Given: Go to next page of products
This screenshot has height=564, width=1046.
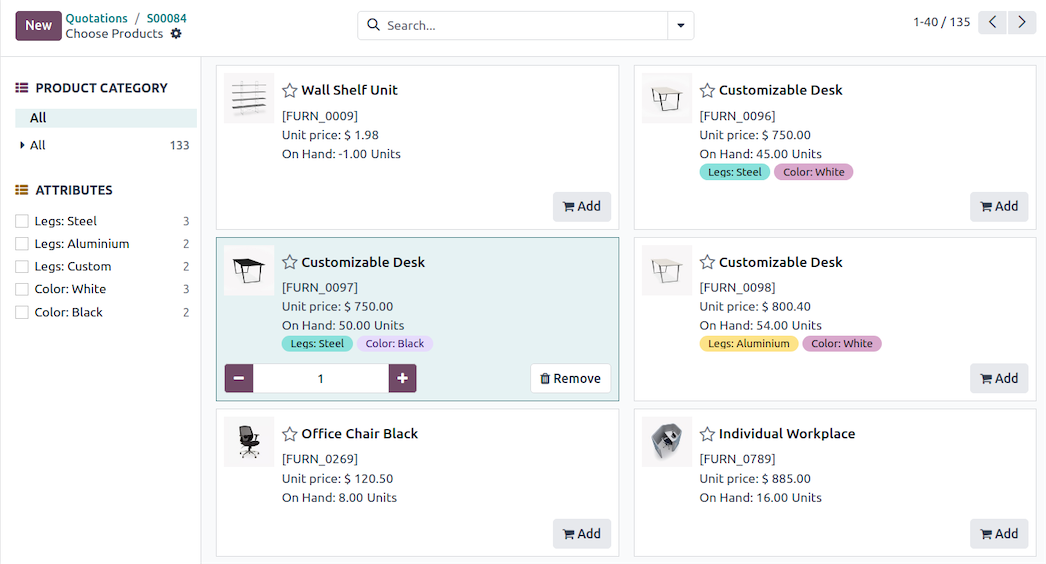Looking at the screenshot, I should tap(1021, 23).
